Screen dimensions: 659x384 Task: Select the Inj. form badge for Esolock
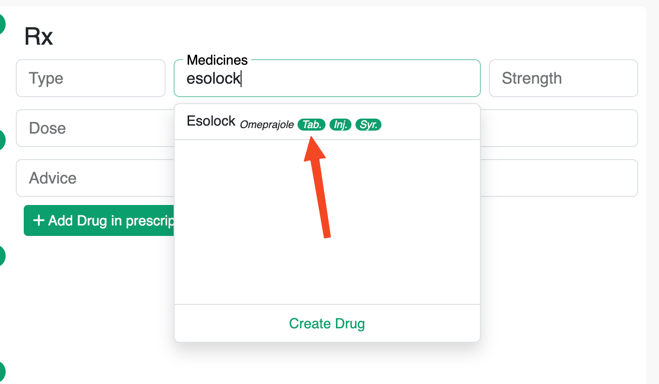point(340,125)
